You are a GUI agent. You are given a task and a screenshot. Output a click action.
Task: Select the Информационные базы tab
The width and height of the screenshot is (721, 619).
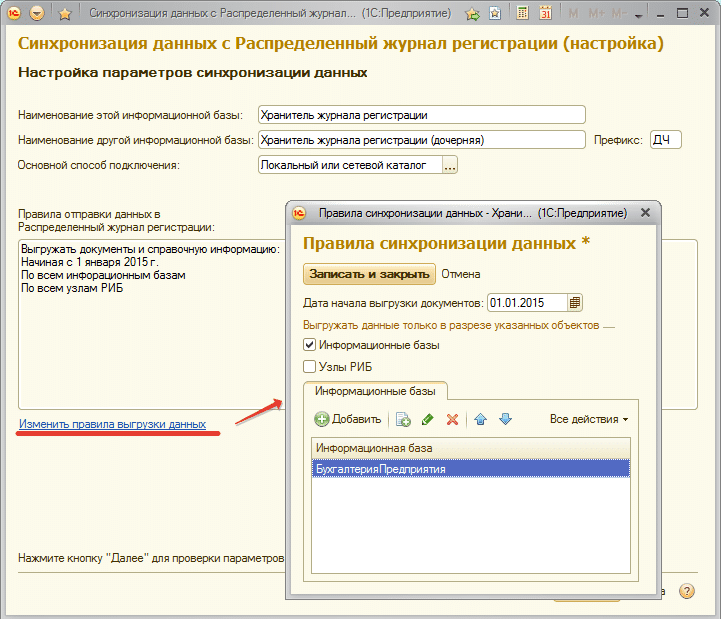[375, 391]
